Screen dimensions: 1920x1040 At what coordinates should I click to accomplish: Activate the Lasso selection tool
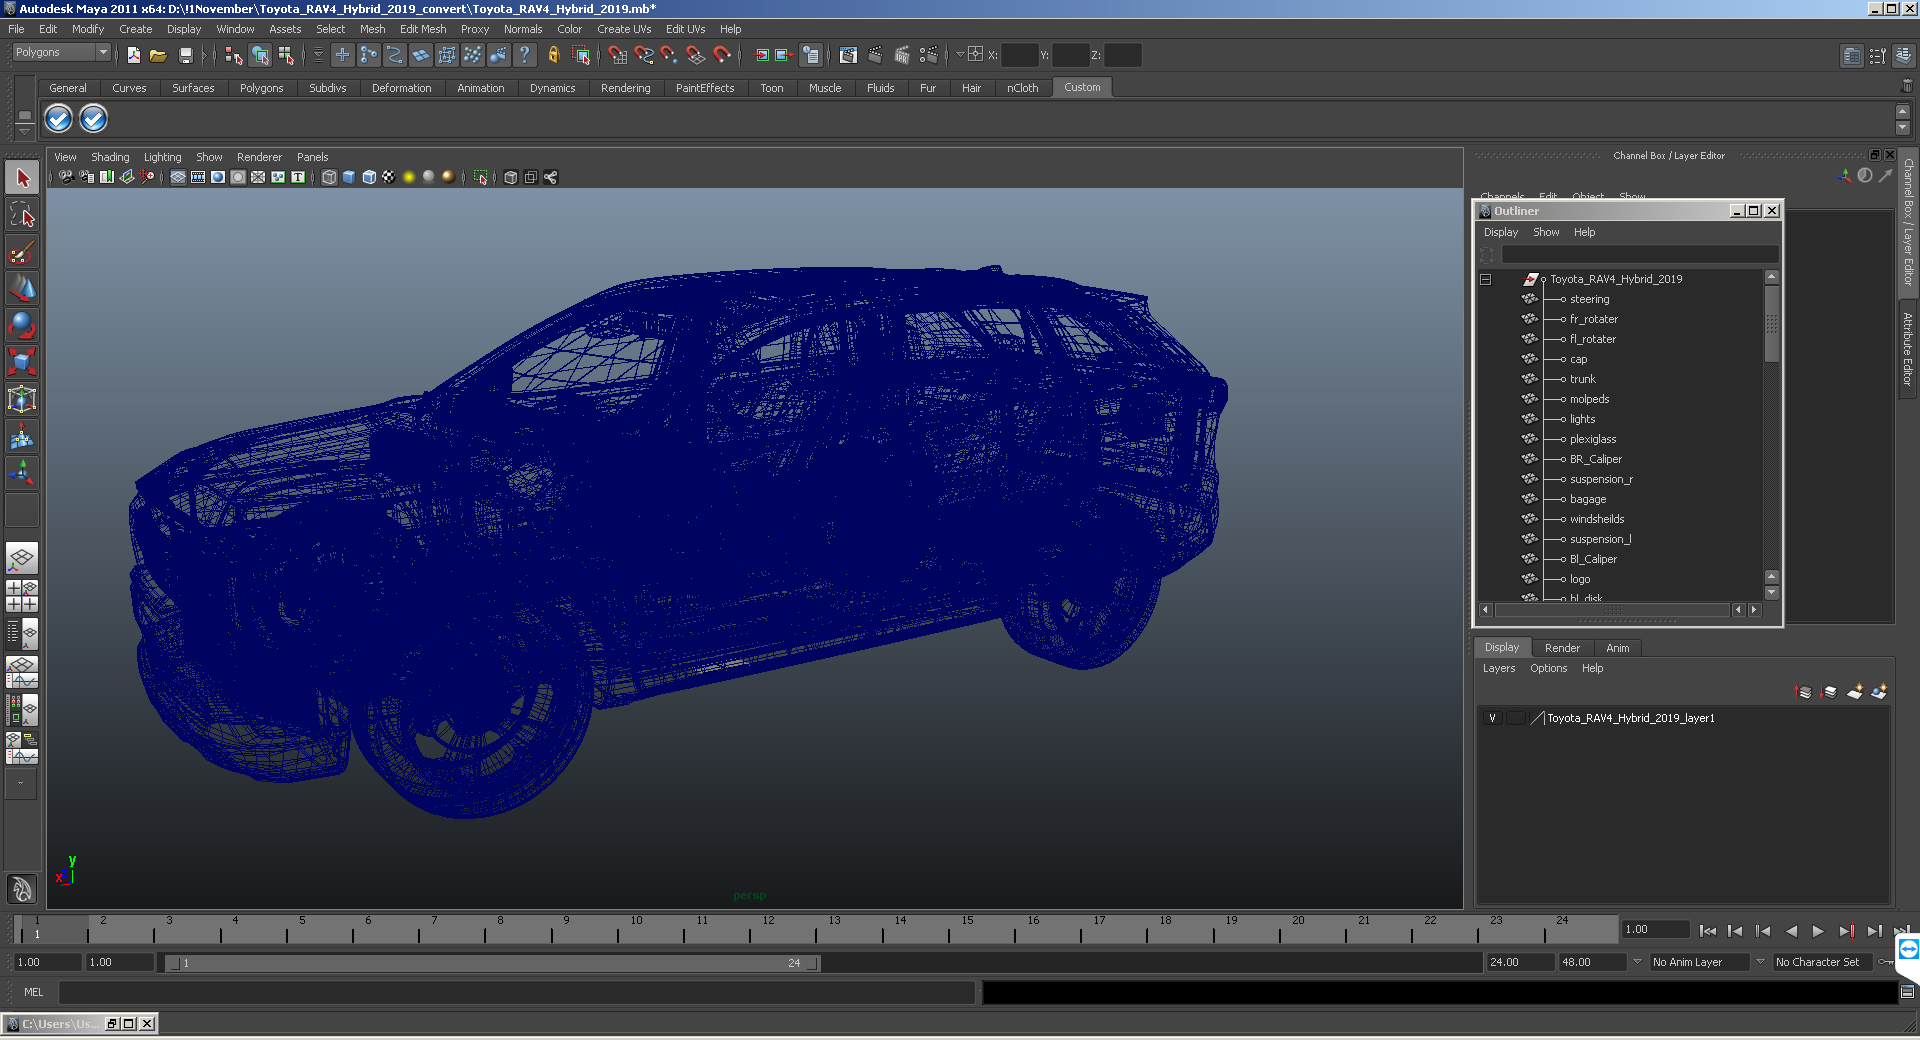pyautogui.click(x=22, y=214)
